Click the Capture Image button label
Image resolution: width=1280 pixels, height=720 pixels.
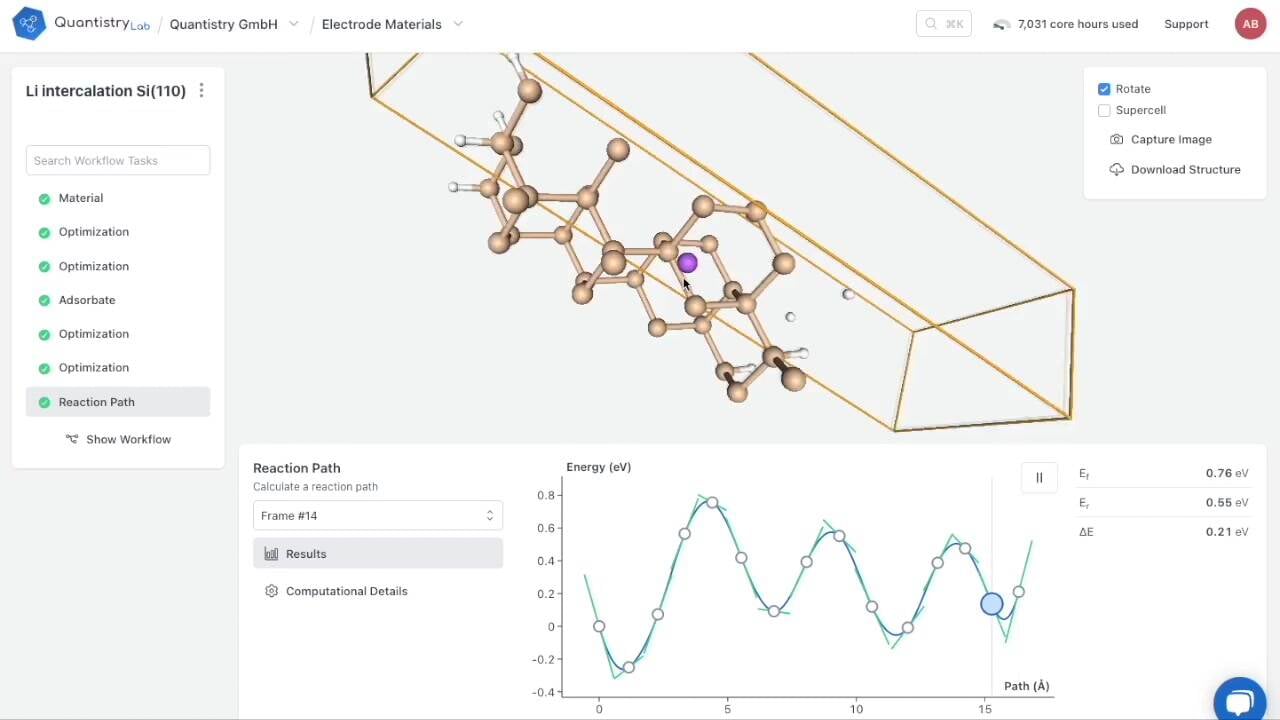pos(1171,140)
